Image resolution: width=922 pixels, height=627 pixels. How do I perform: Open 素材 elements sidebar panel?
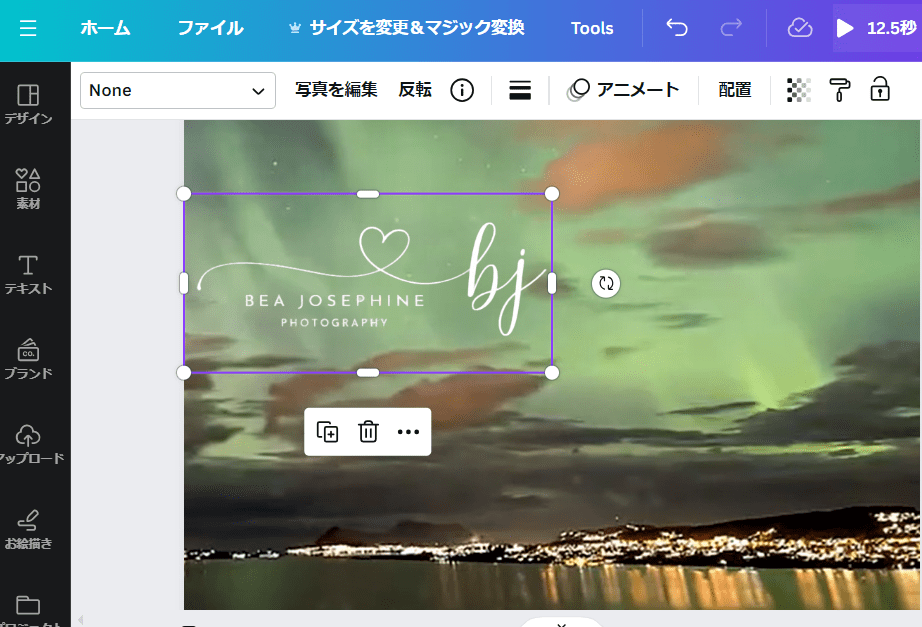click(x=28, y=189)
